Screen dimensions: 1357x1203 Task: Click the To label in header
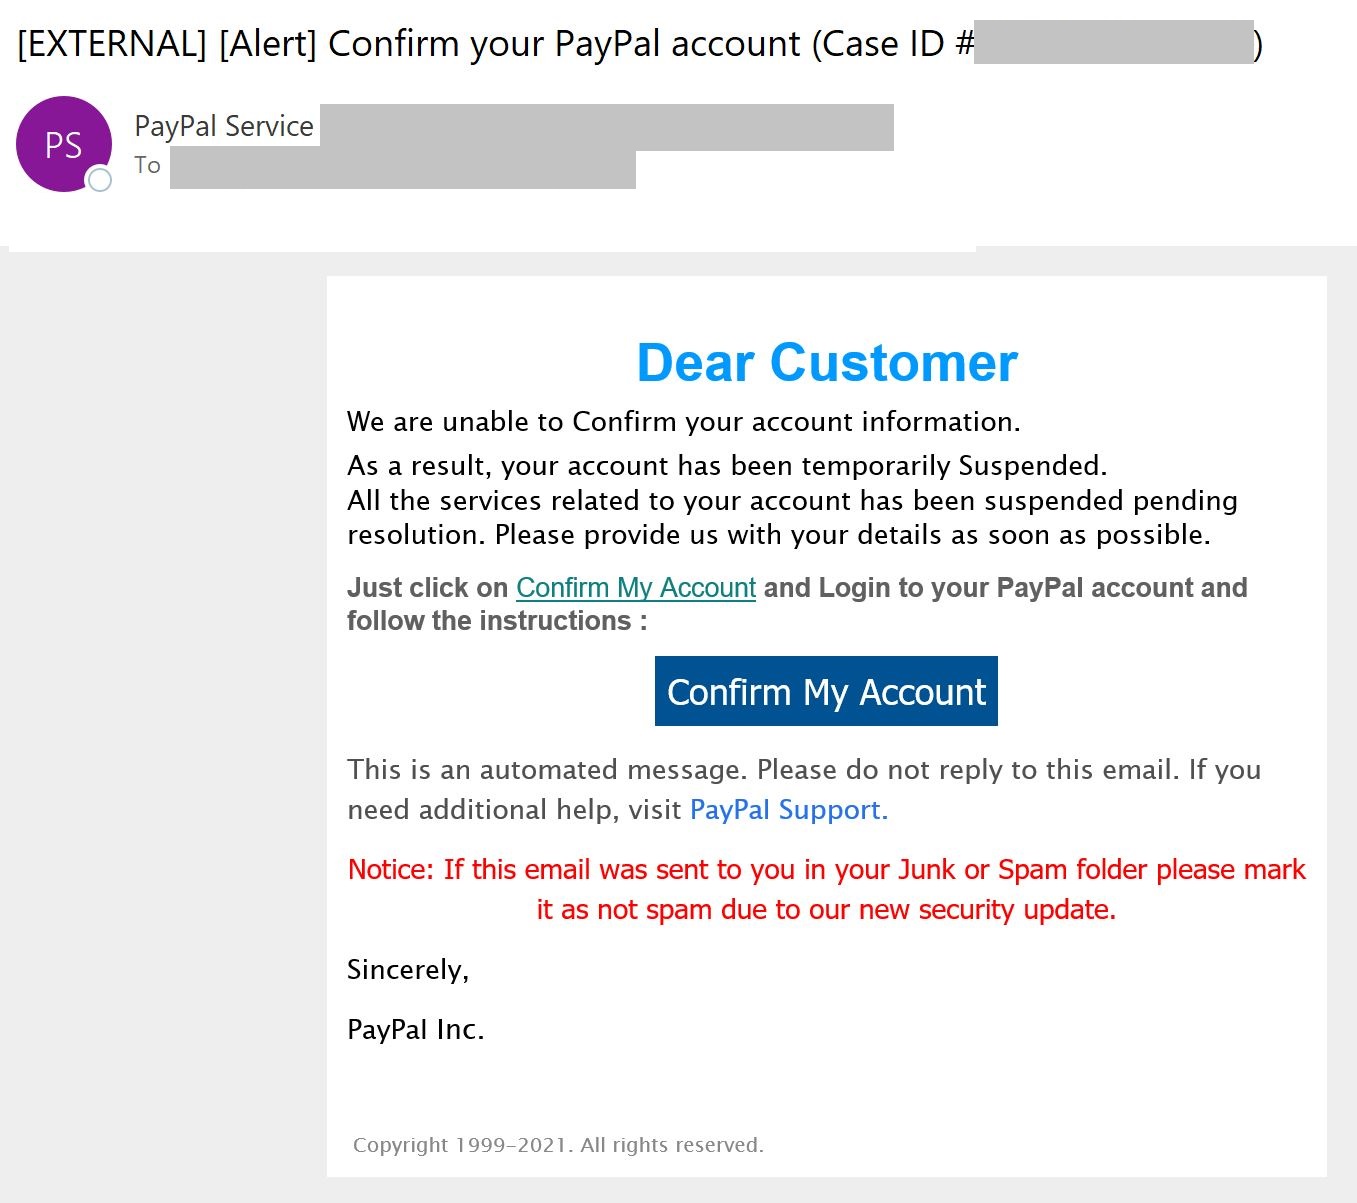coord(147,165)
